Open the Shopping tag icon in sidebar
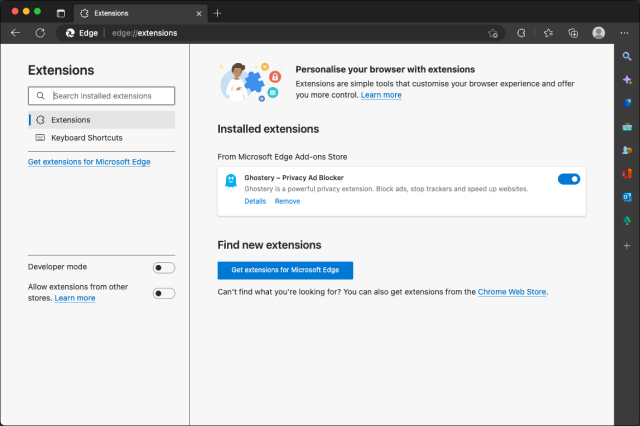This screenshot has width=640, height=426. 627,102
